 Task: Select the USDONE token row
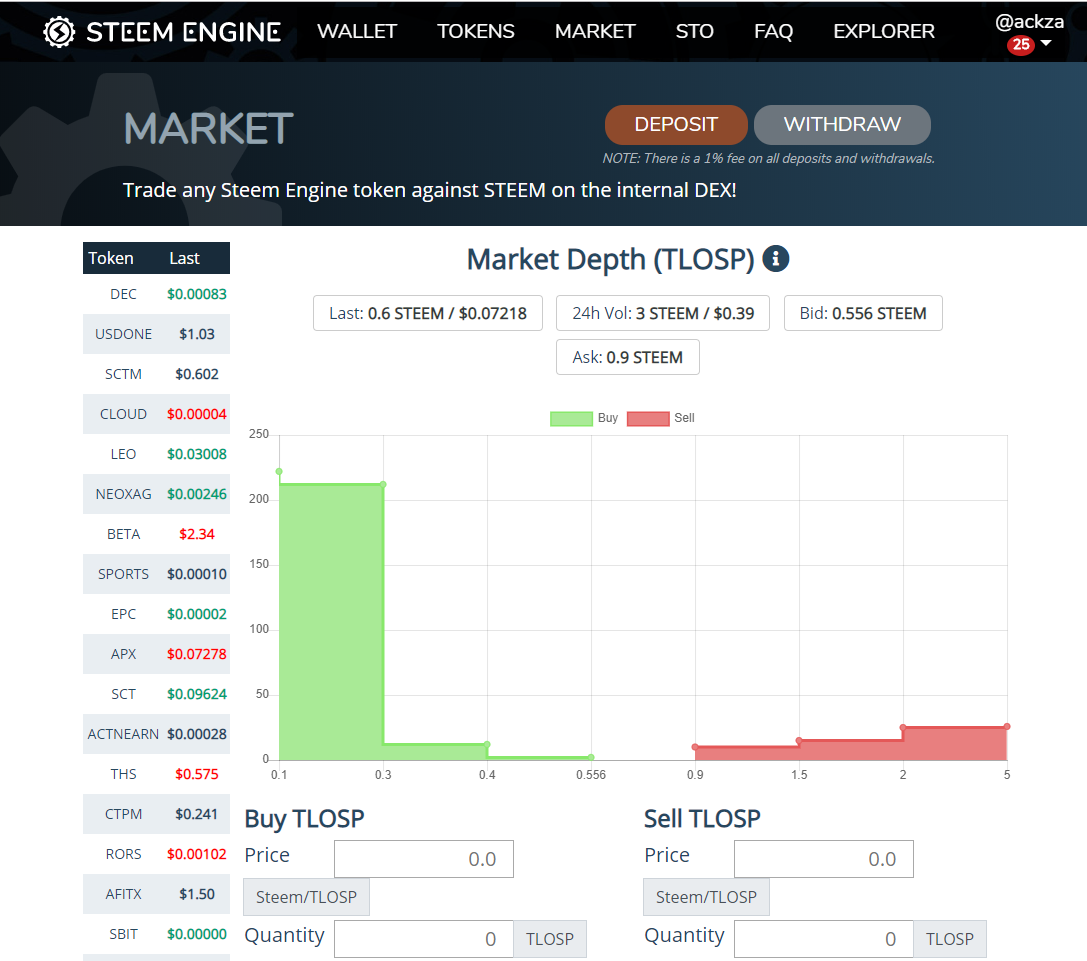click(x=157, y=334)
